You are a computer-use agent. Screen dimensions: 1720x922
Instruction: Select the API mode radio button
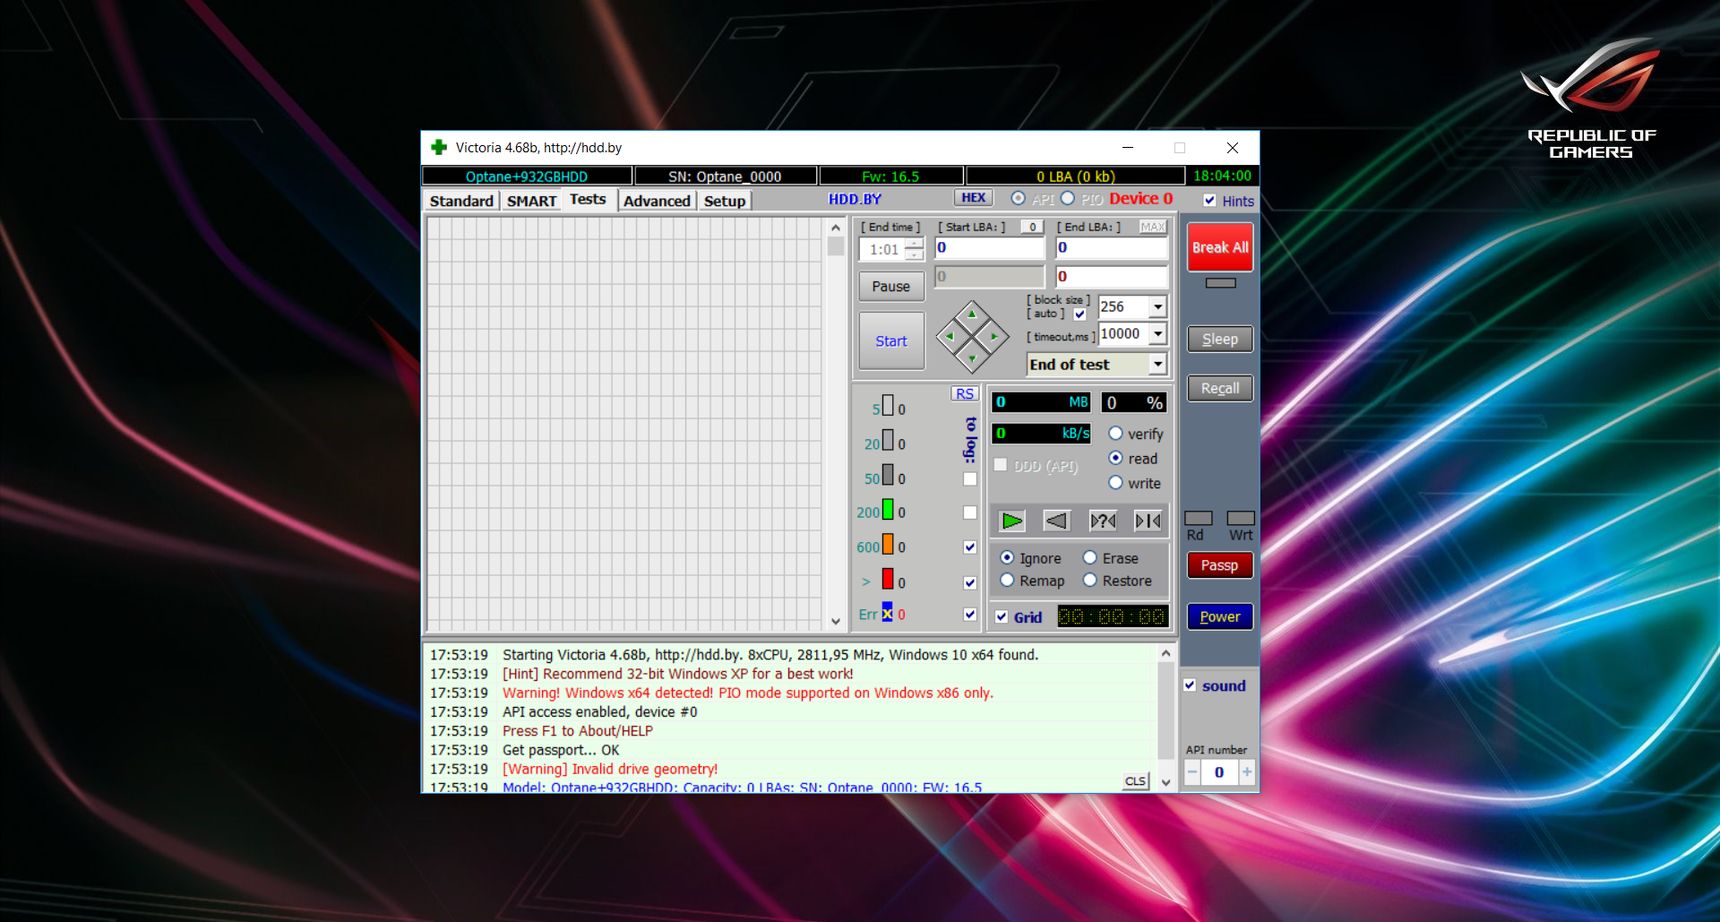(x=1018, y=198)
